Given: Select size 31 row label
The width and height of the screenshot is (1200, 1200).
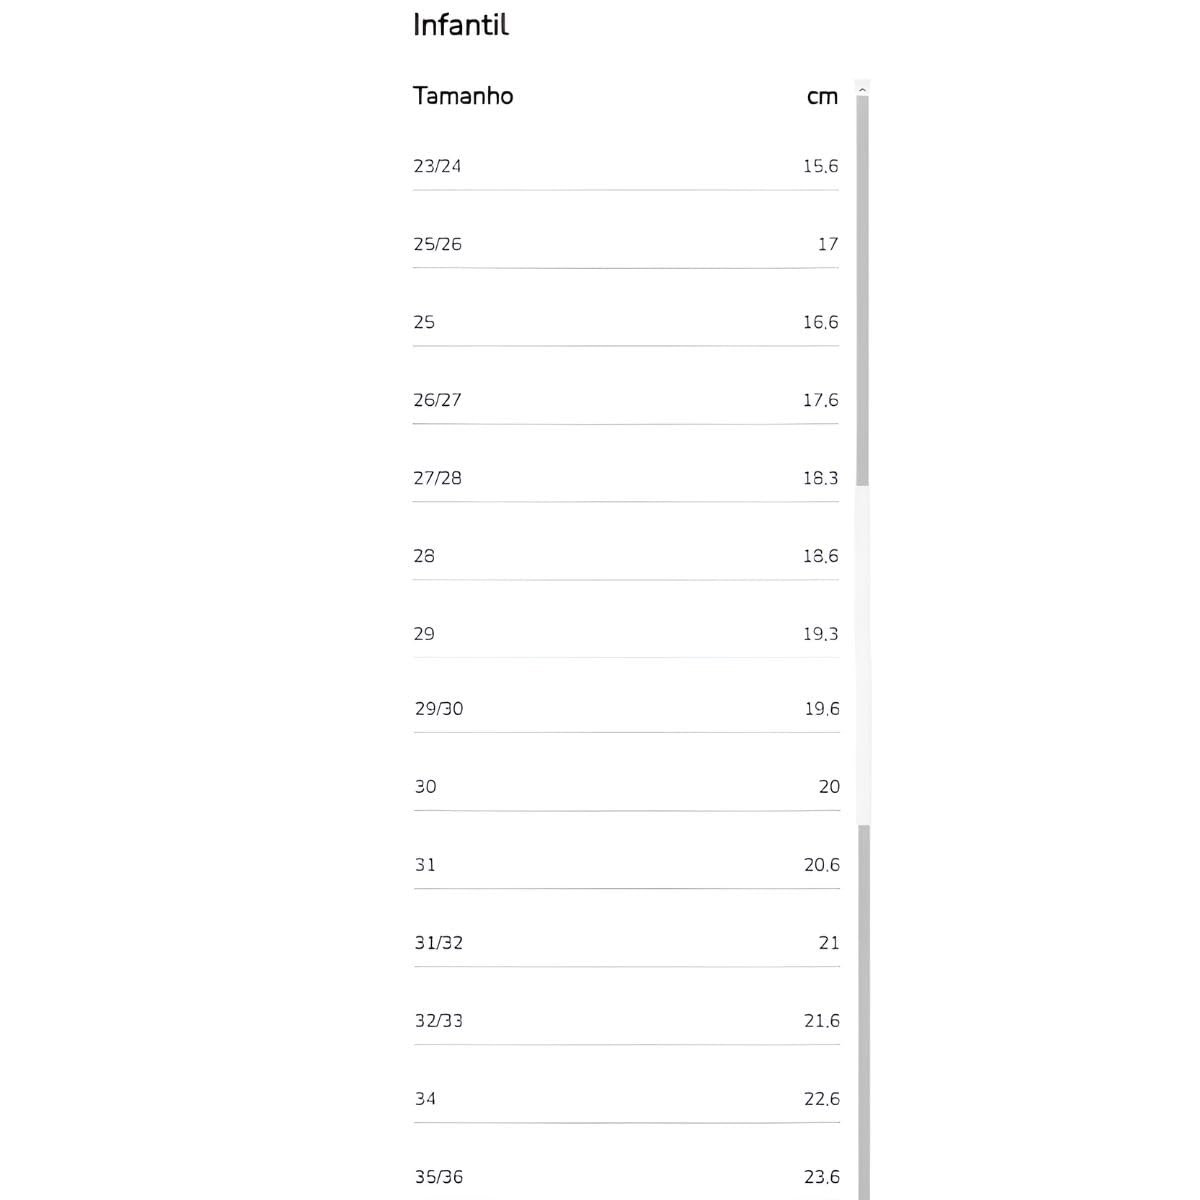Looking at the screenshot, I should [425, 865].
